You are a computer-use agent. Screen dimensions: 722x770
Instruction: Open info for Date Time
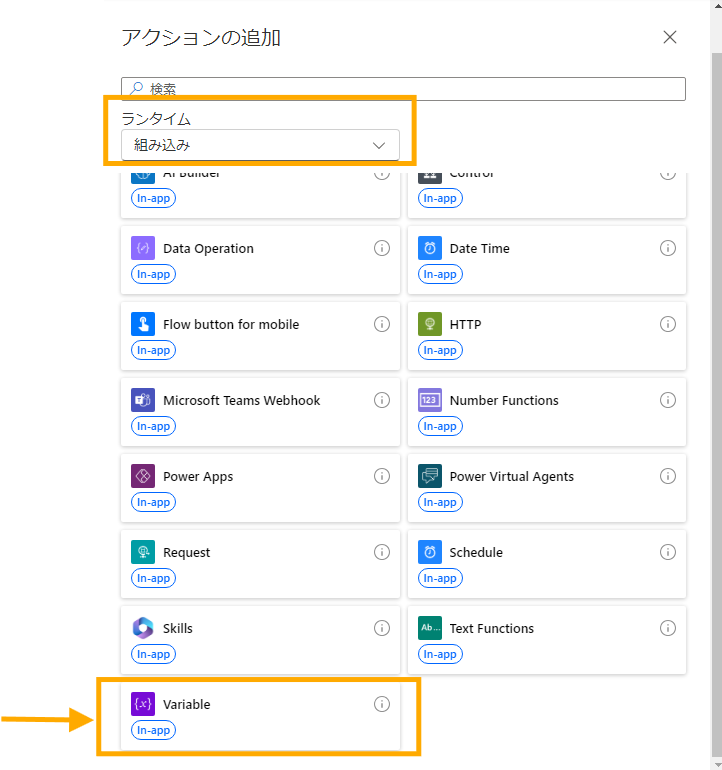(x=667, y=248)
